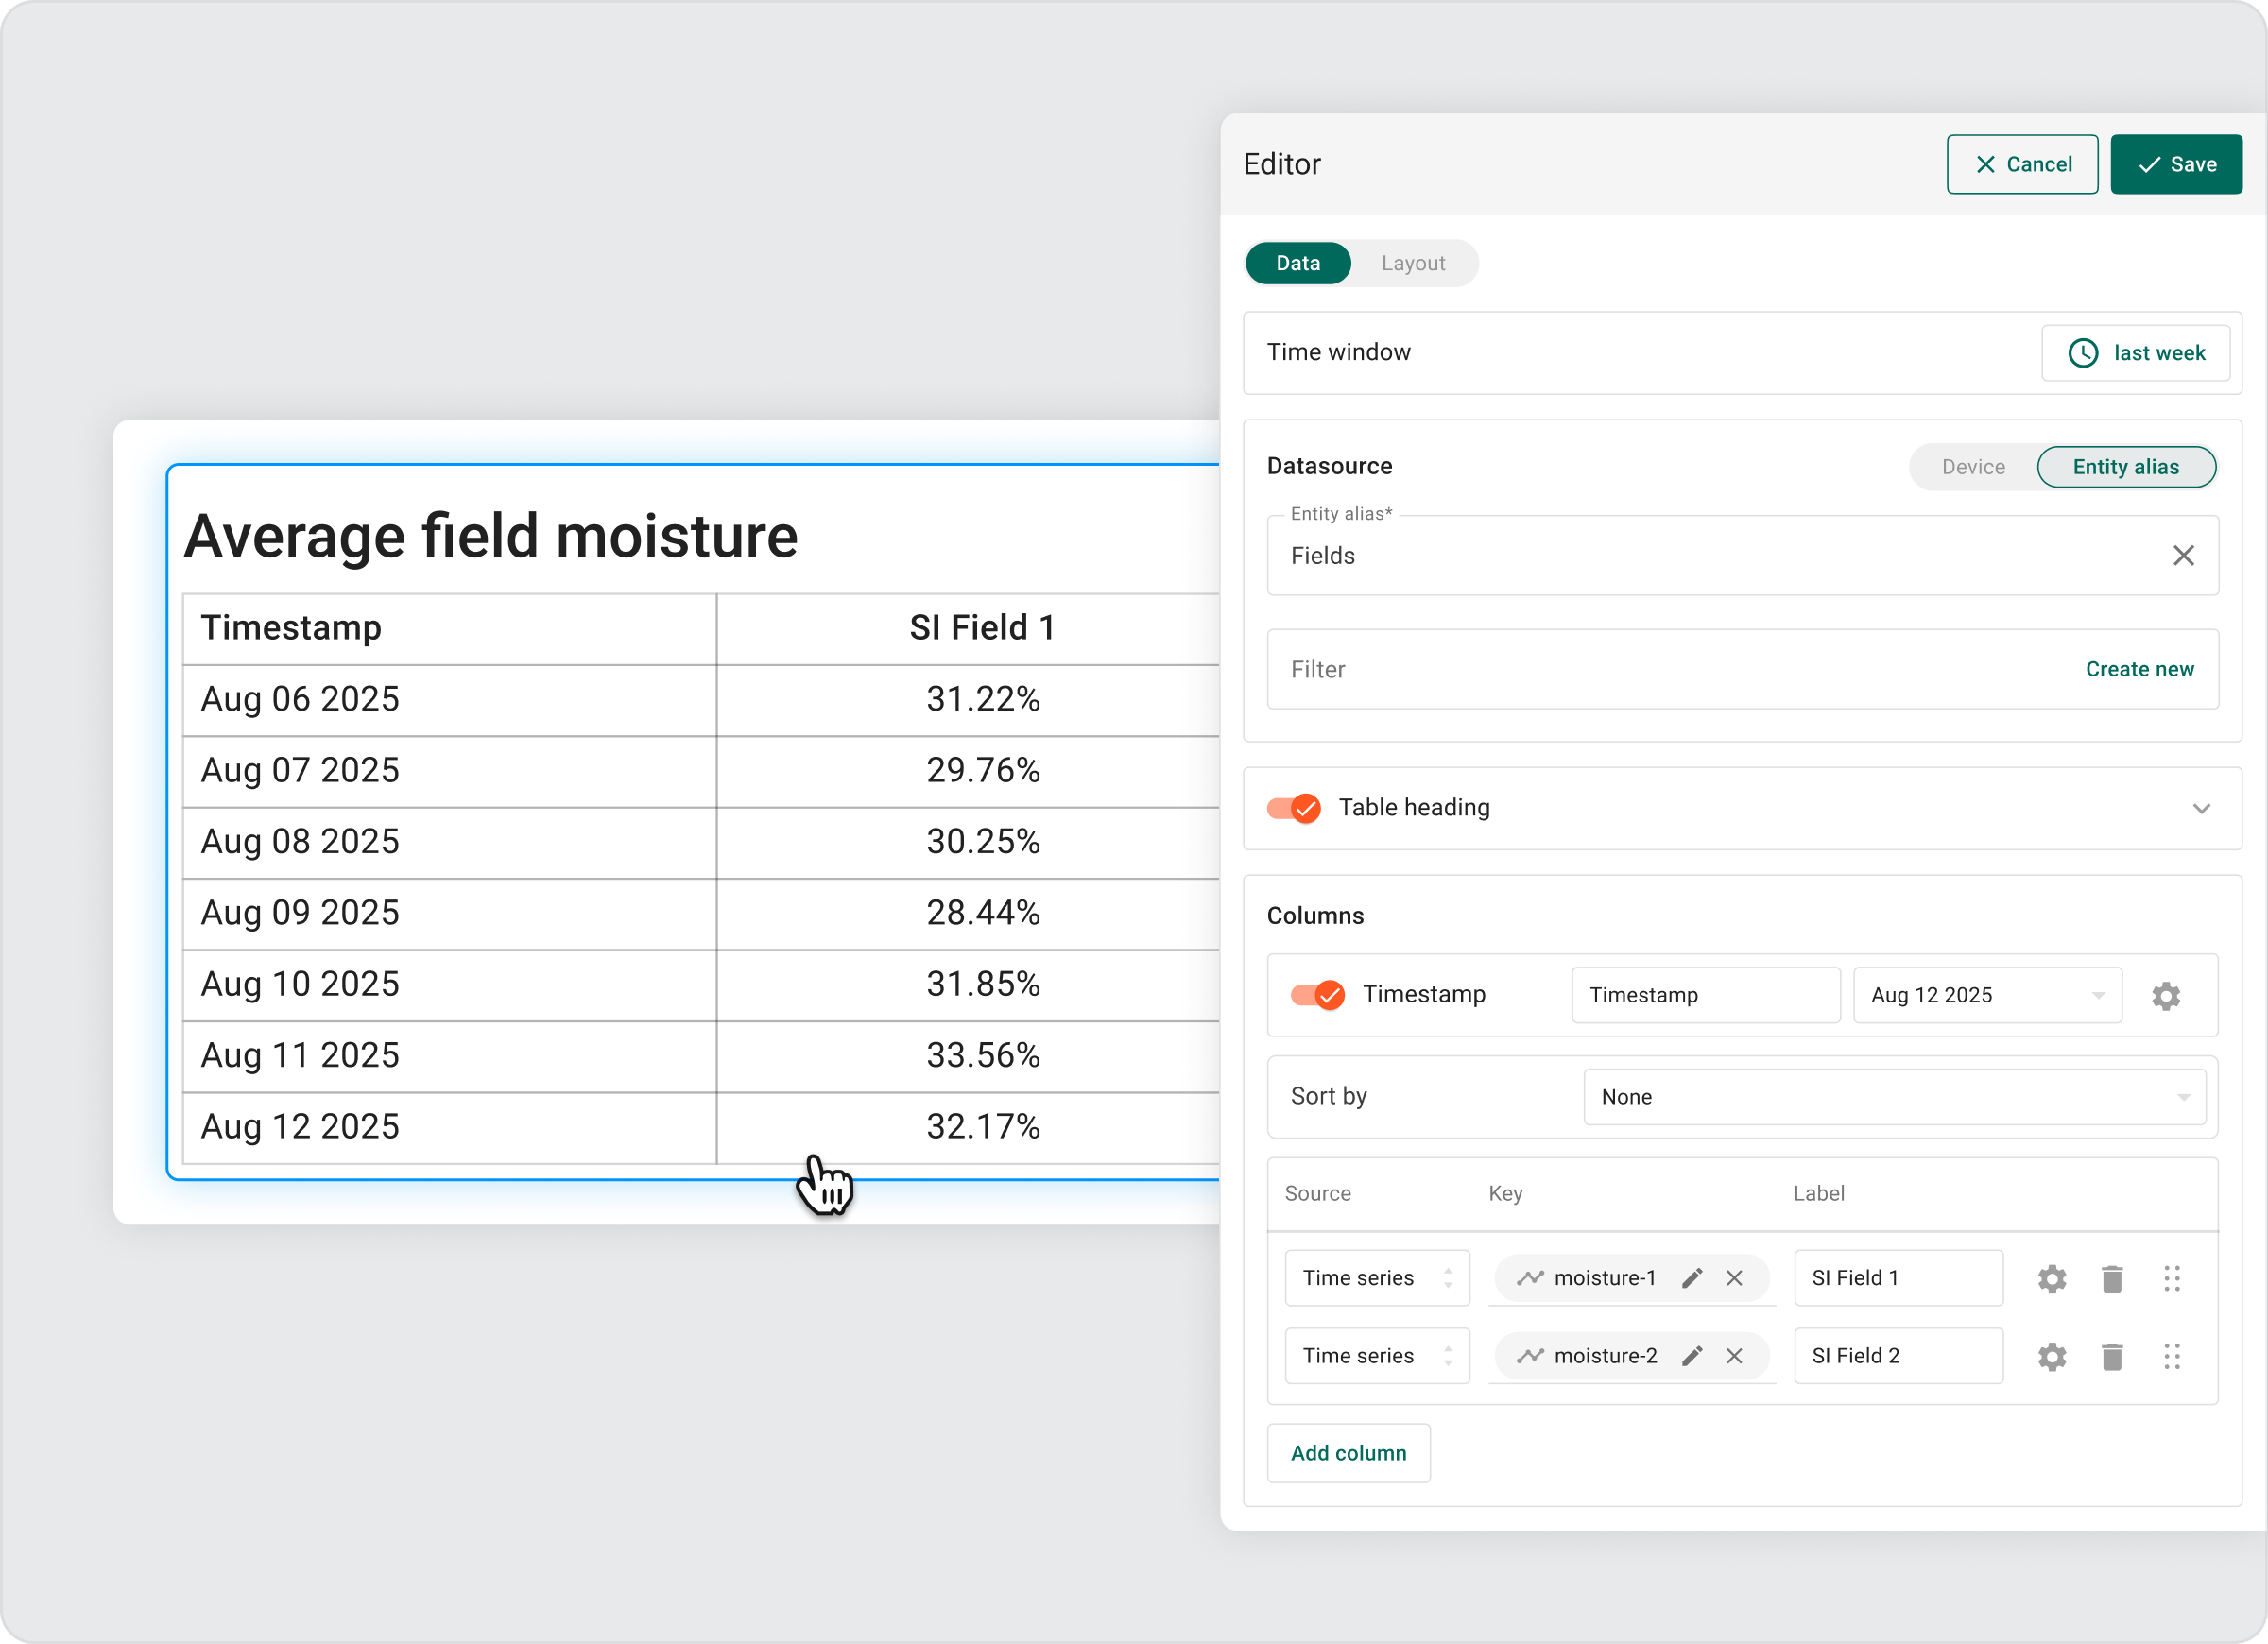Image resolution: width=2268 pixels, height=1644 pixels.
Task: Open the last week time window selector
Action: (x=2135, y=353)
